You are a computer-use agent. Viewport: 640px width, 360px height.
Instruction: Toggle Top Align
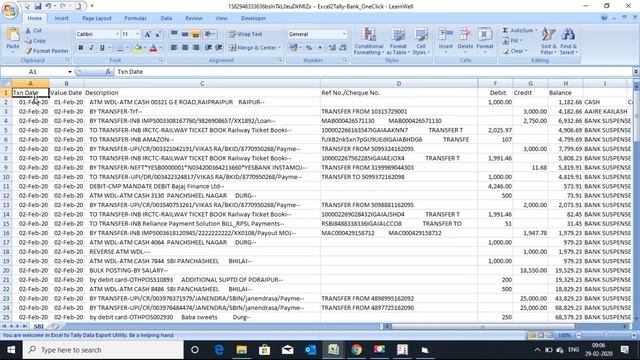pos(174,34)
